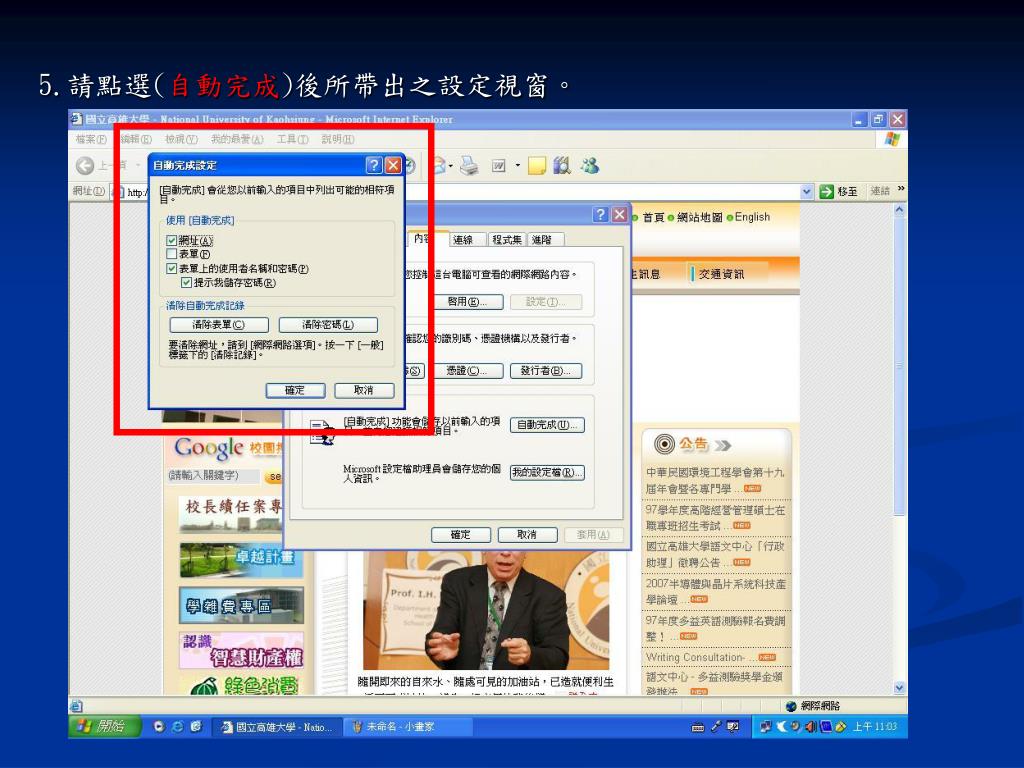Open the yellow Discuss note toolbar icon
The width and height of the screenshot is (1024, 768).
(537, 166)
